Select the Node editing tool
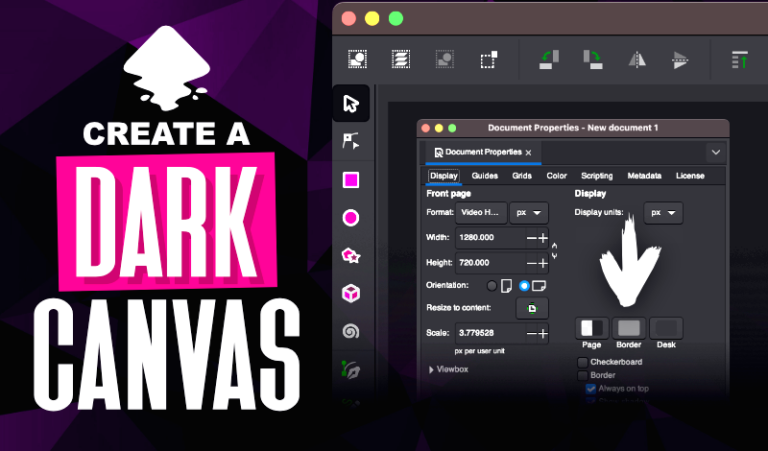The width and height of the screenshot is (768, 451). click(351, 142)
